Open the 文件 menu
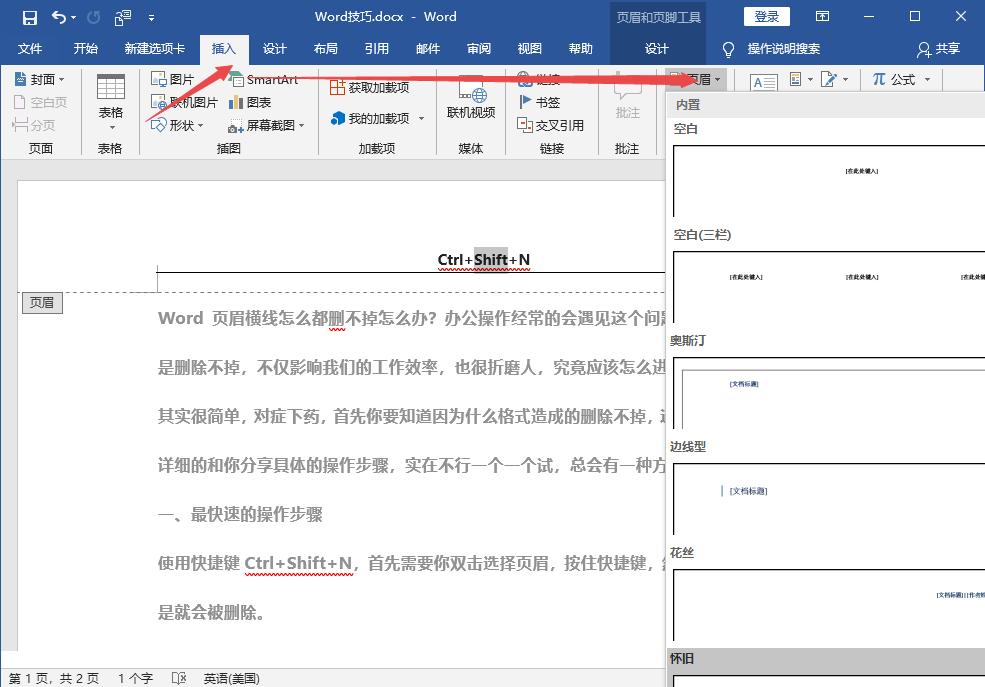 pyautogui.click(x=29, y=47)
